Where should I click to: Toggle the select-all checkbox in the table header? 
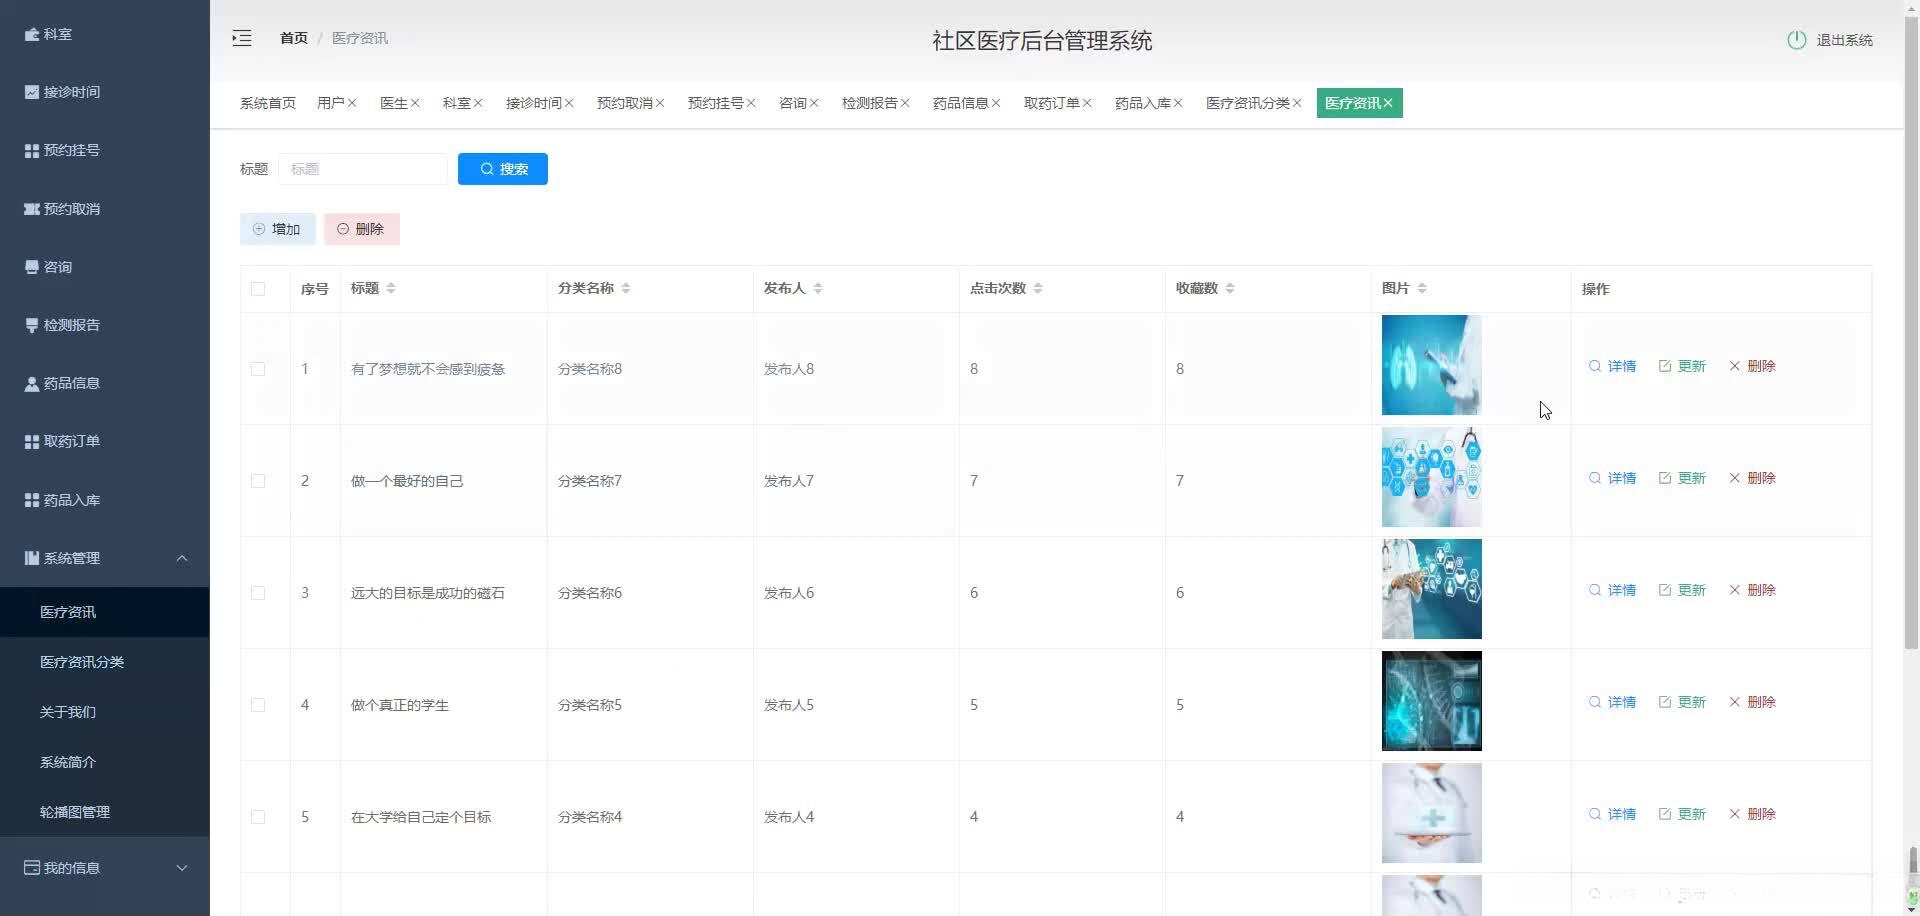[258, 289]
